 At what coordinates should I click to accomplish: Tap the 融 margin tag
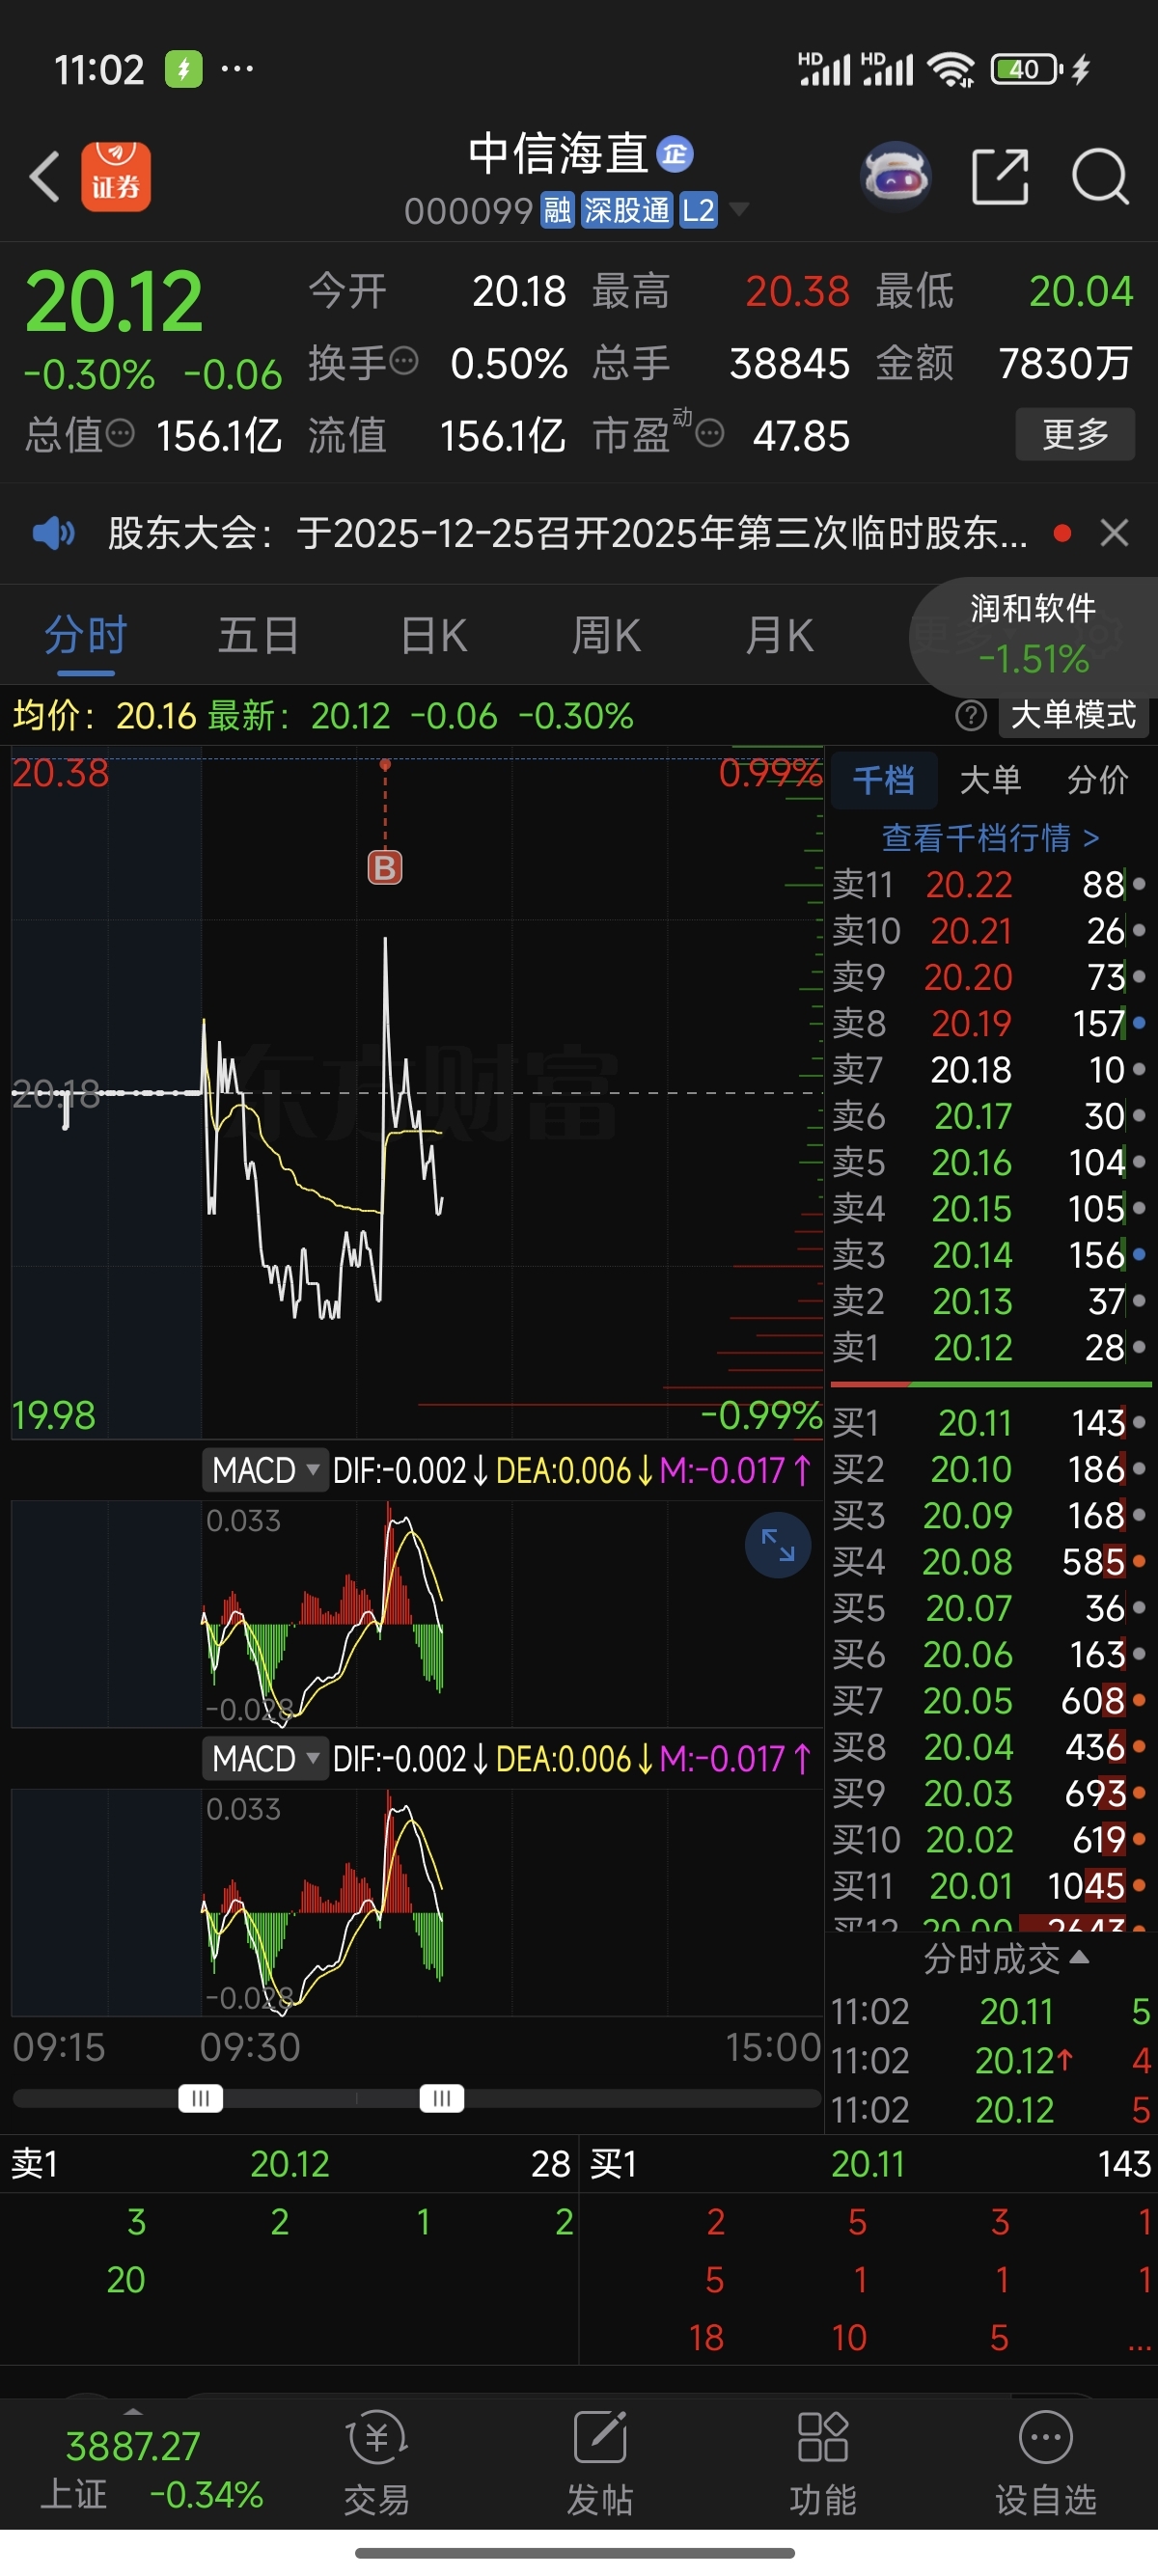(557, 211)
